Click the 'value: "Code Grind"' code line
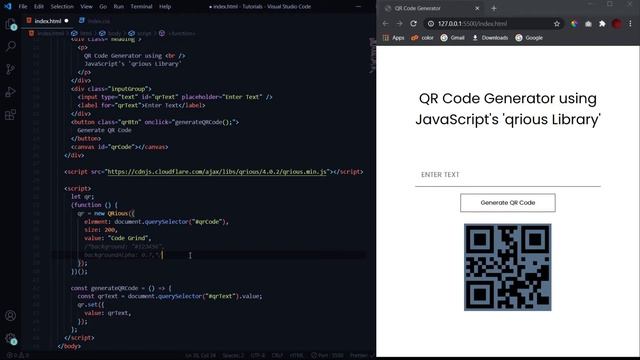 118,238
